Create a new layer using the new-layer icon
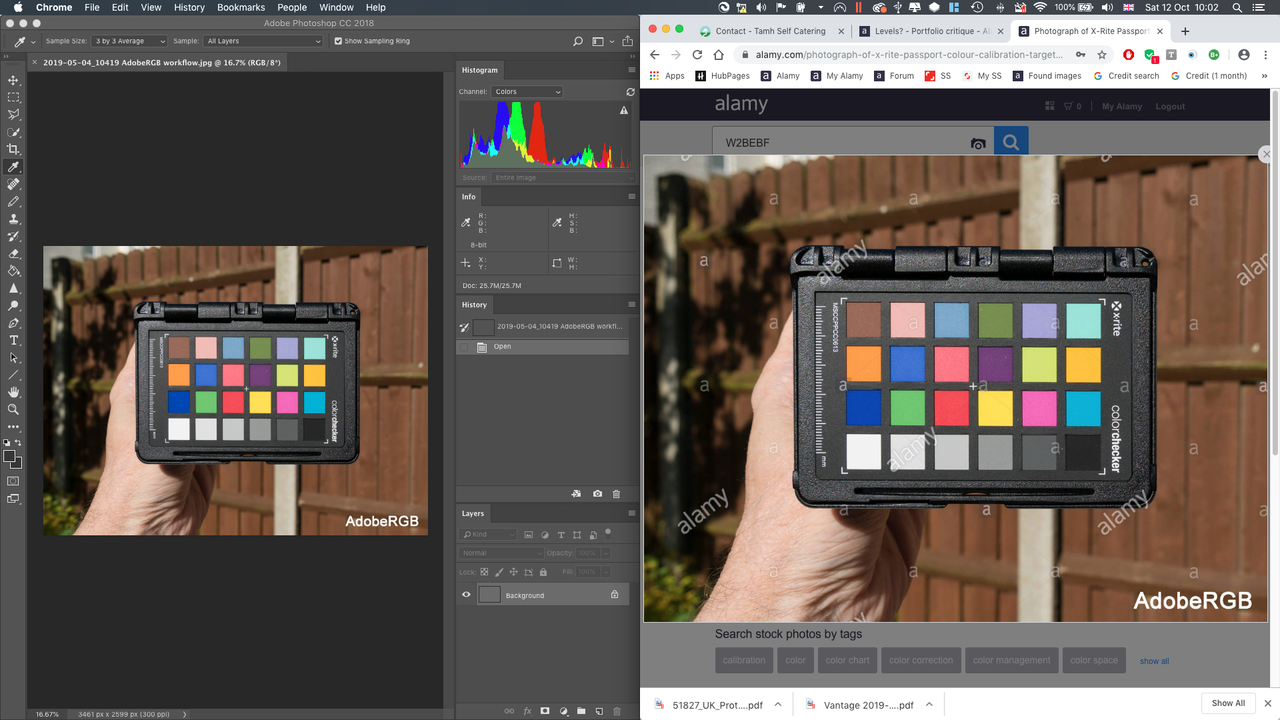 point(597,711)
